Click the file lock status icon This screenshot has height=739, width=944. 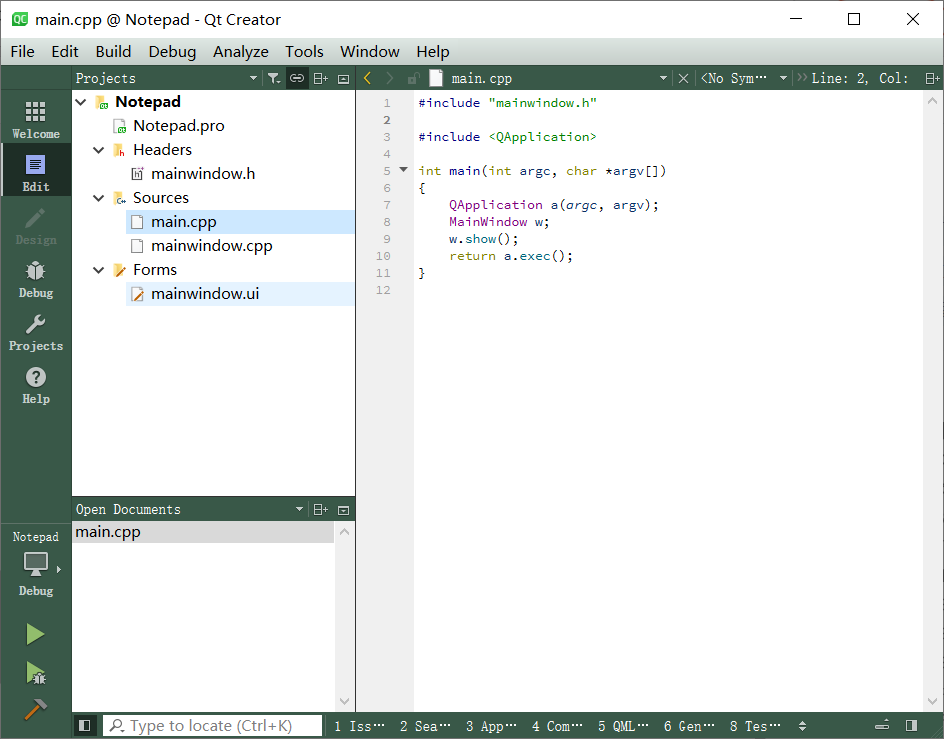pos(413,78)
